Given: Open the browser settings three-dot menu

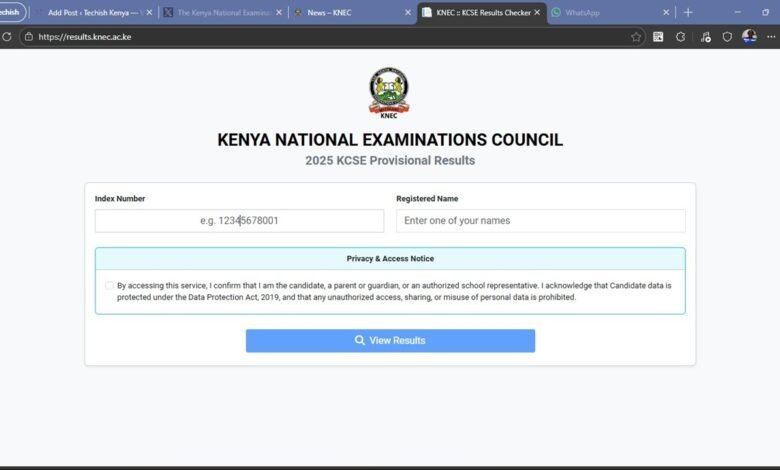Looking at the screenshot, I should [x=771, y=37].
